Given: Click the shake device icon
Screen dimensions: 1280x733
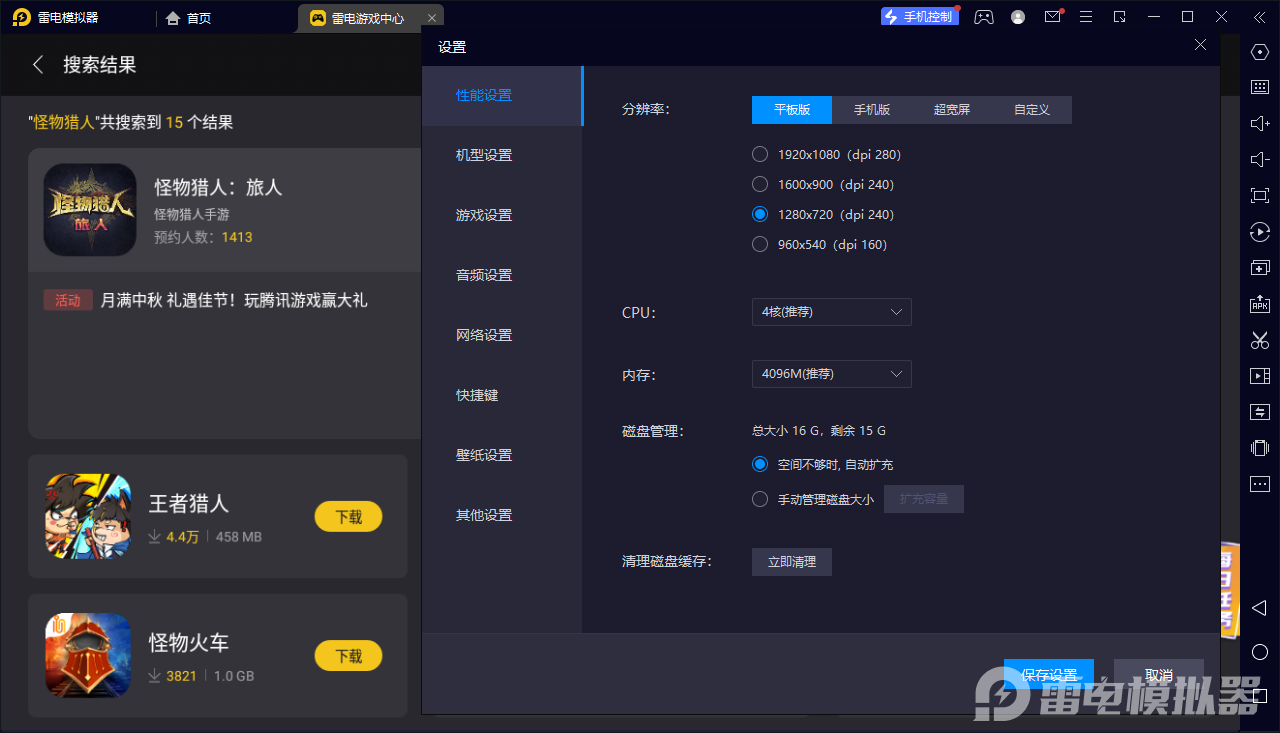Looking at the screenshot, I should [x=1260, y=448].
